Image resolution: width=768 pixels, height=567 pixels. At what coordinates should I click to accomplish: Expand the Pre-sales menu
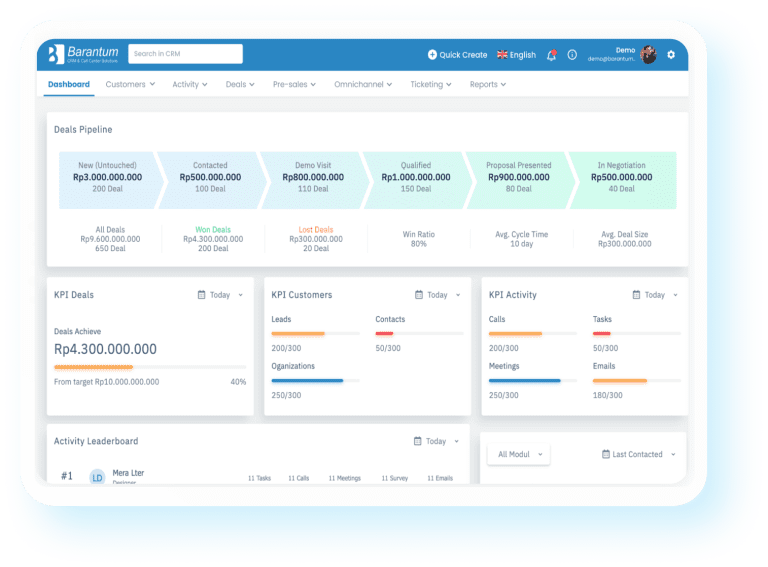click(x=294, y=84)
